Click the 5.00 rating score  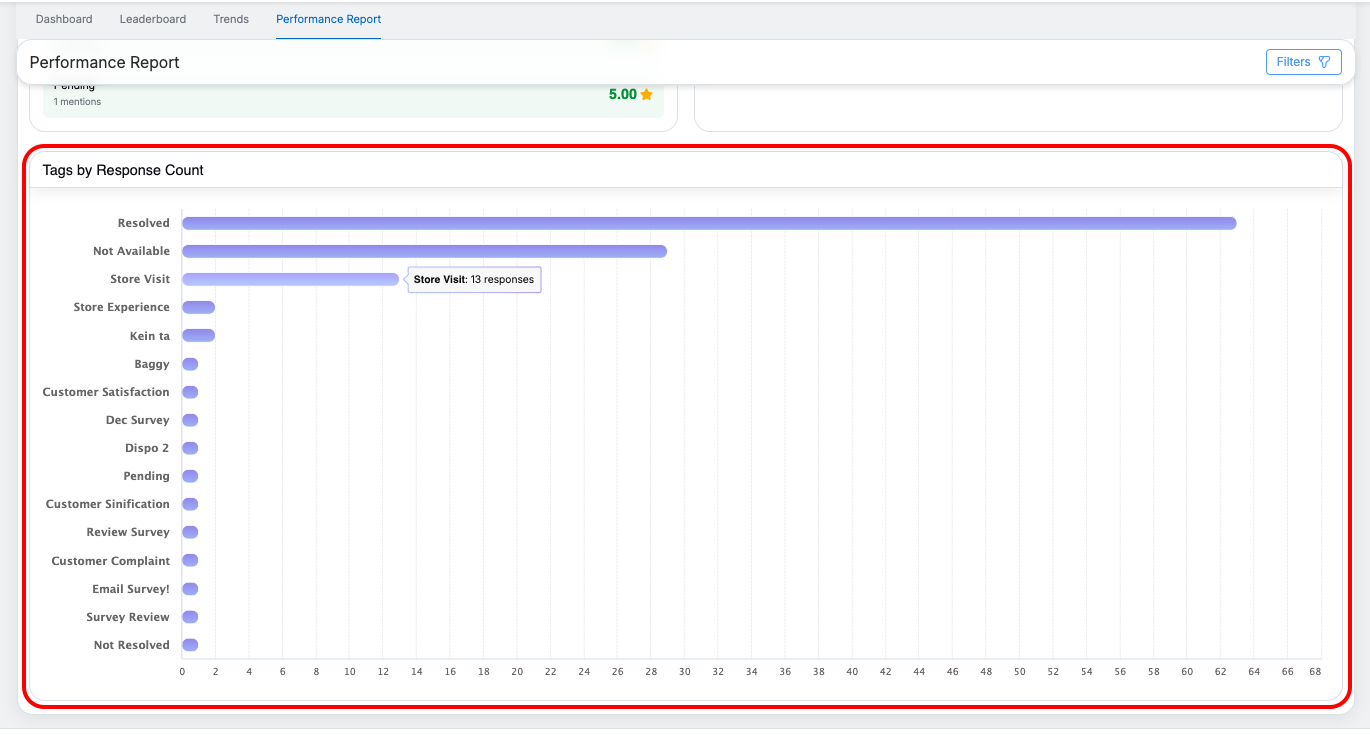point(622,95)
